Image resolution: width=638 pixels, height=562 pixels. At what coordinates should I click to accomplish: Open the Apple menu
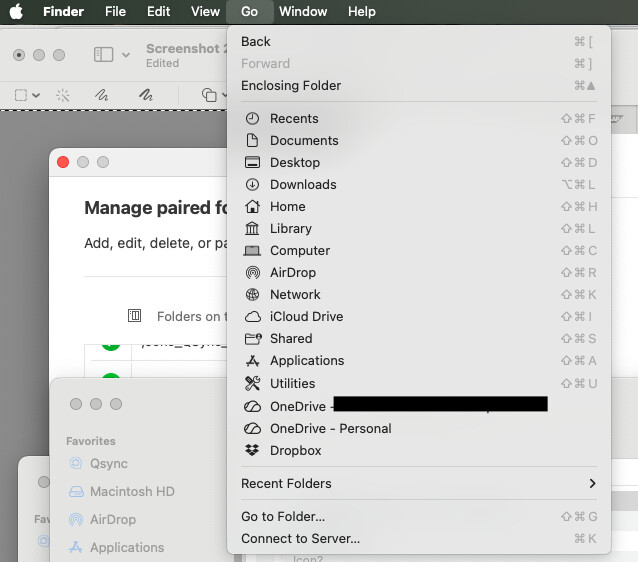16,12
